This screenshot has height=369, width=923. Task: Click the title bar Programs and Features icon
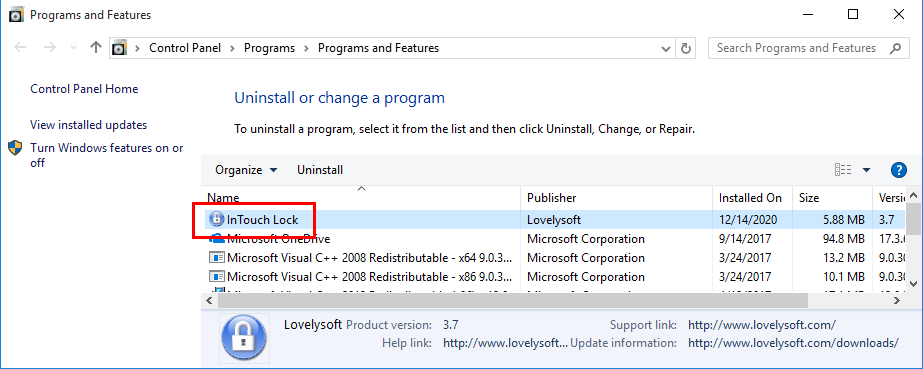(16, 15)
